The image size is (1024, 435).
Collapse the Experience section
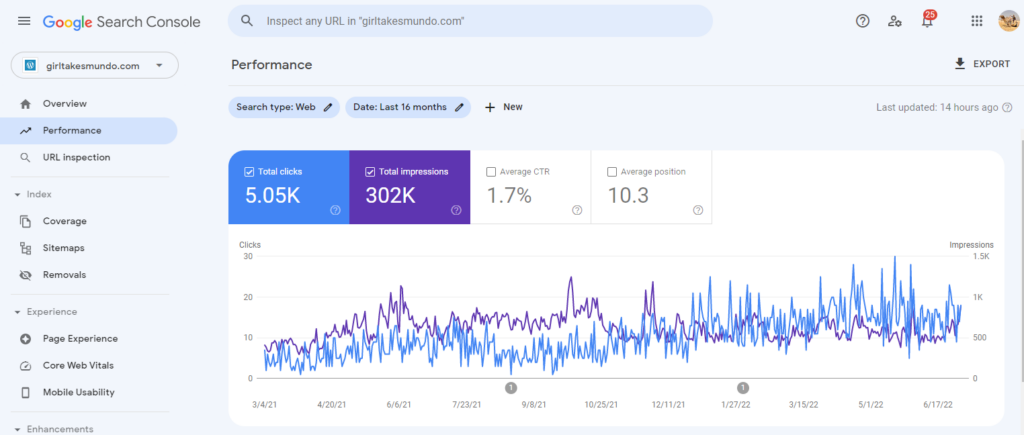(x=17, y=312)
